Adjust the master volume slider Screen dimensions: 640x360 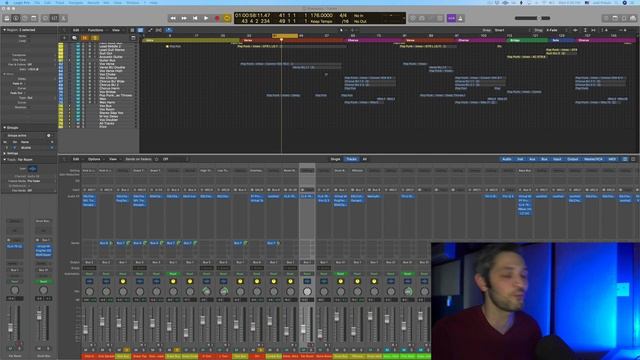coord(532,18)
